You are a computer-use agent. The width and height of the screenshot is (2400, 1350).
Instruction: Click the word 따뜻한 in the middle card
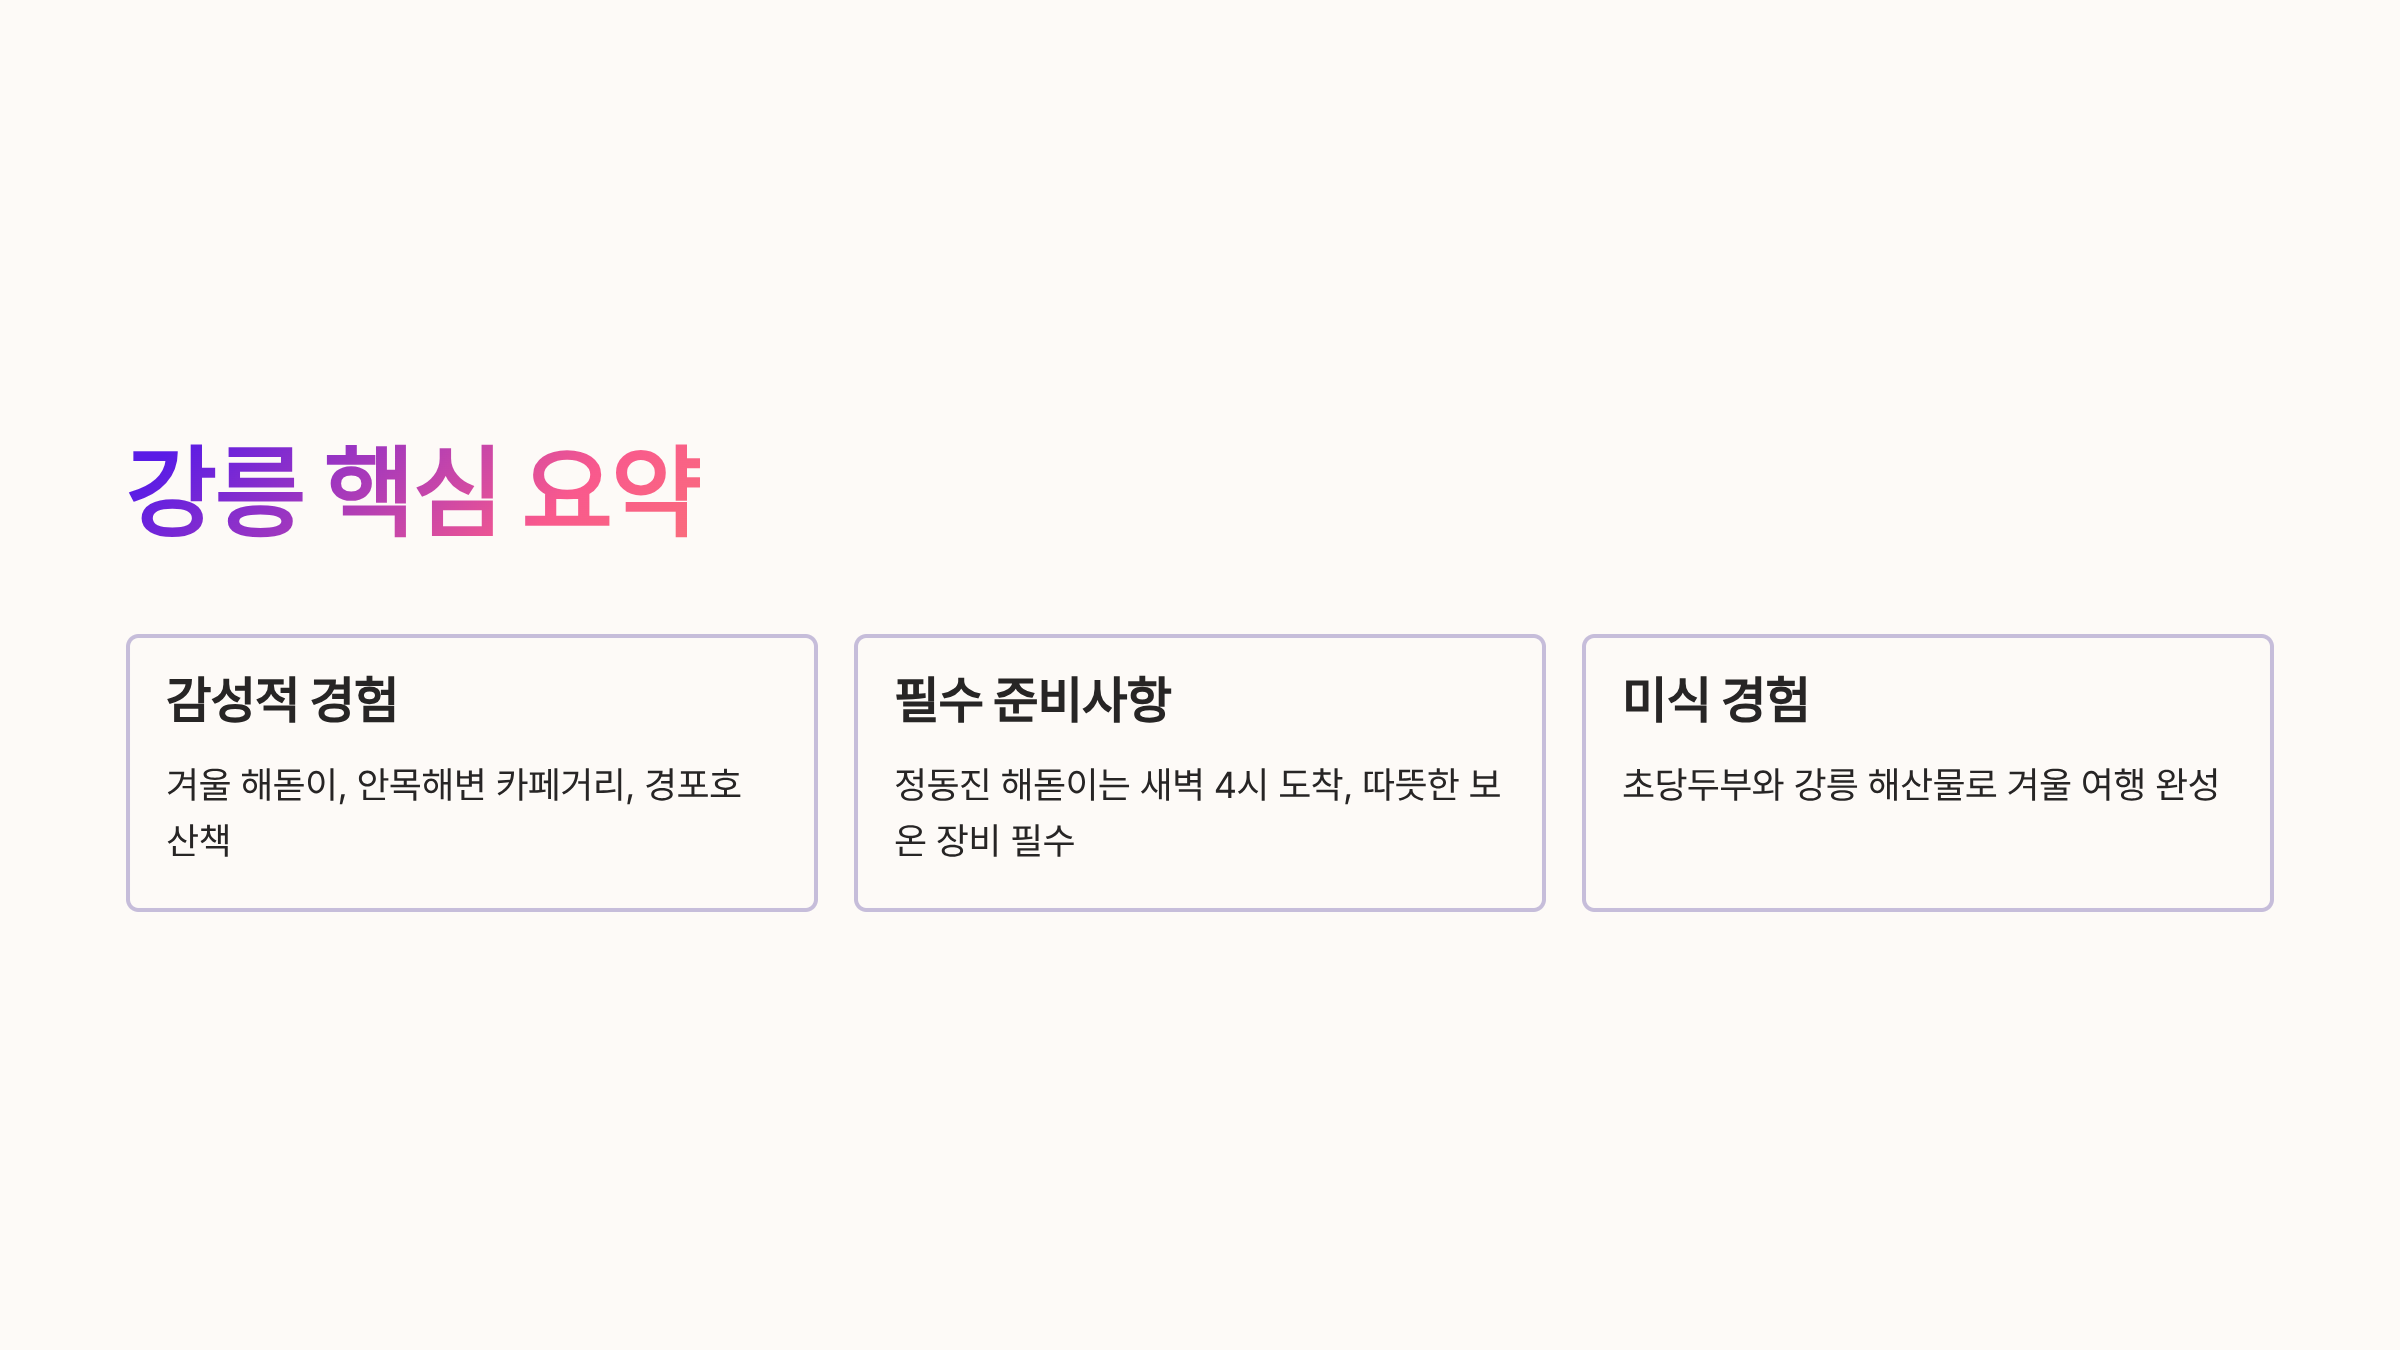pyautogui.click(x=1411, y=785)
